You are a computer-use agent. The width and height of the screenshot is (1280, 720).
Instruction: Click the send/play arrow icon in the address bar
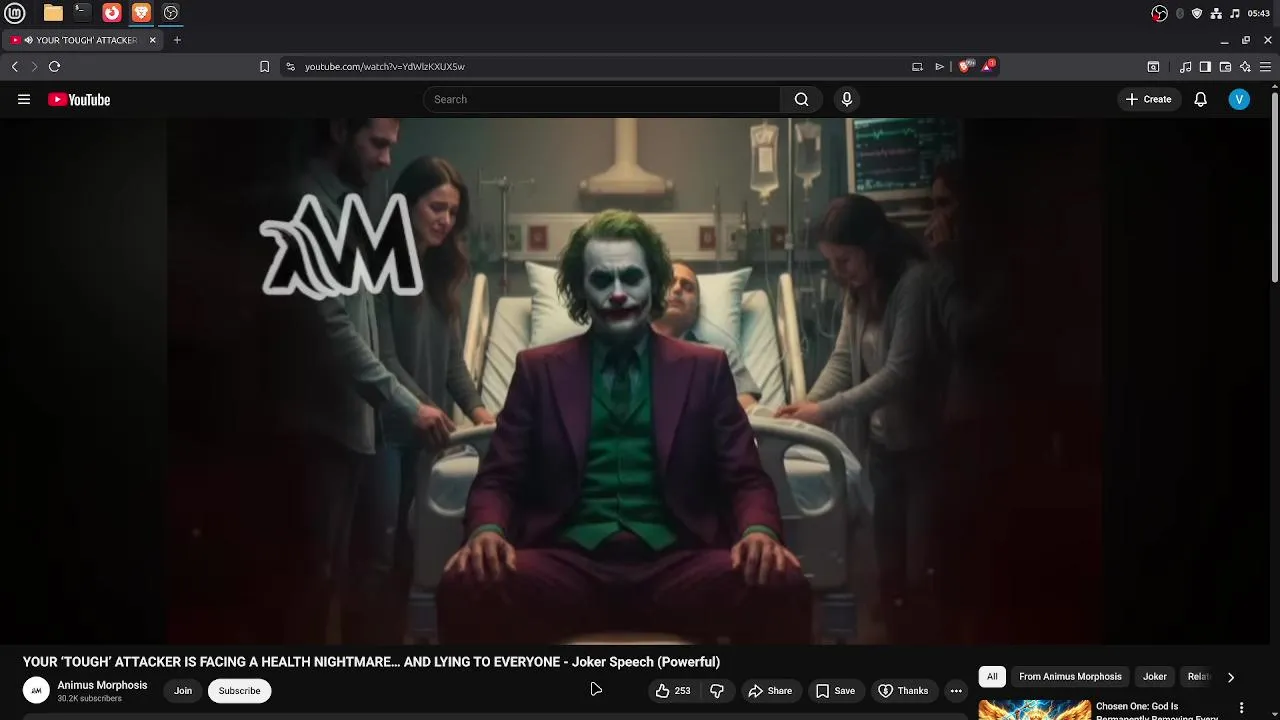939,67
